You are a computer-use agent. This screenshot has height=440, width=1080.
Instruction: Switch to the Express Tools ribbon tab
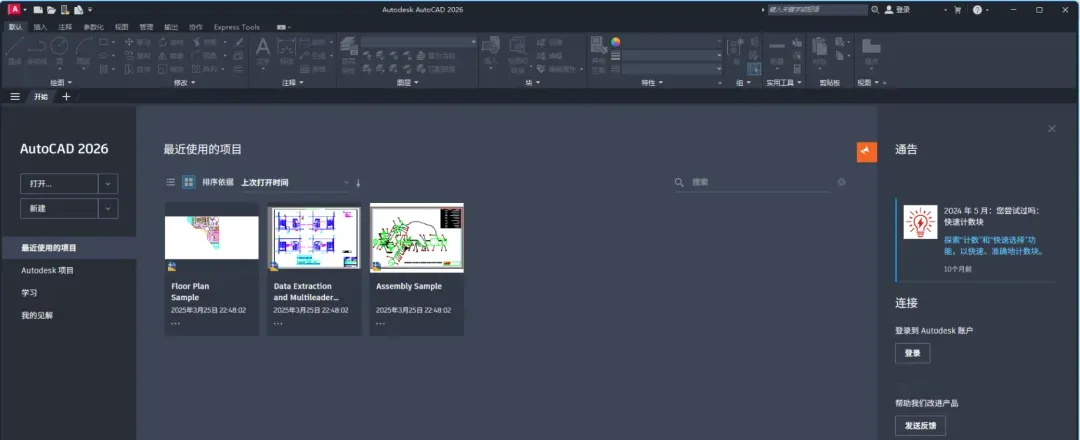coord(236,28)
